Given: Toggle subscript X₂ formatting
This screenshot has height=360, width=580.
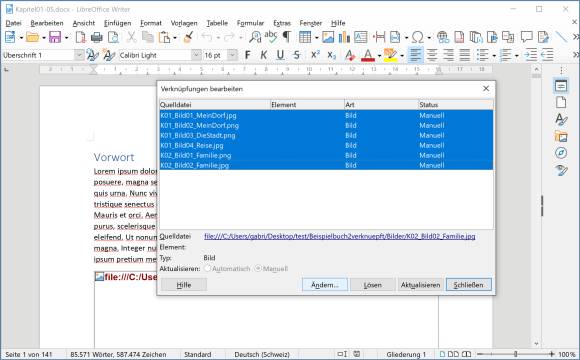Looking at the screenshot, I should (331, 55).
